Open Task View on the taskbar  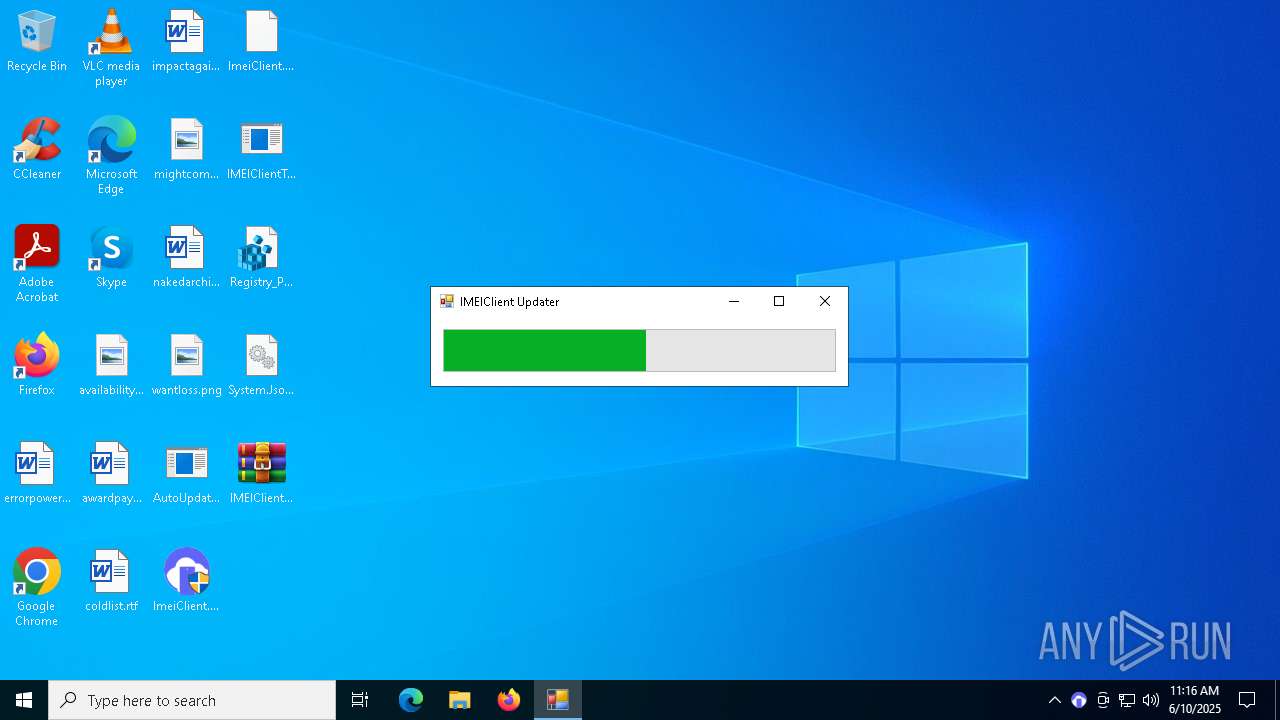(x=360, y=700)
